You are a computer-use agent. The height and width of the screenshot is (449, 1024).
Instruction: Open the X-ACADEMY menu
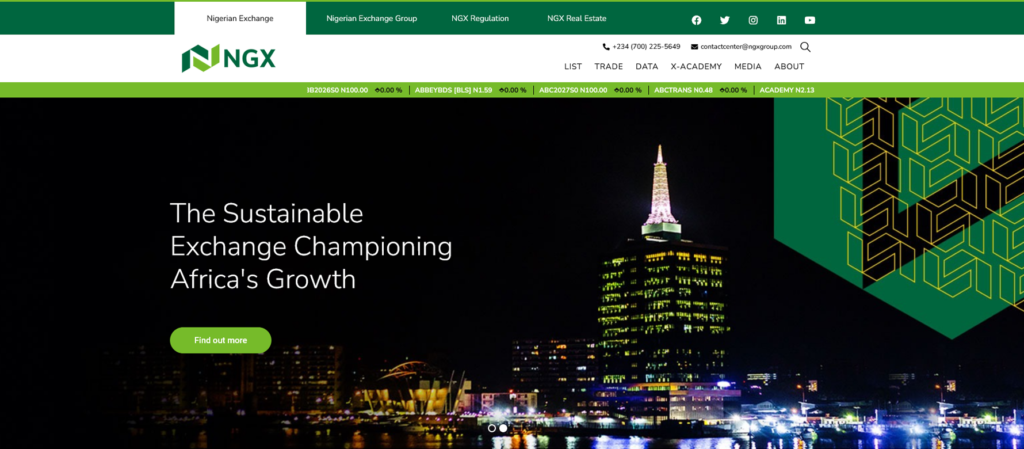[x=696, y=67]
